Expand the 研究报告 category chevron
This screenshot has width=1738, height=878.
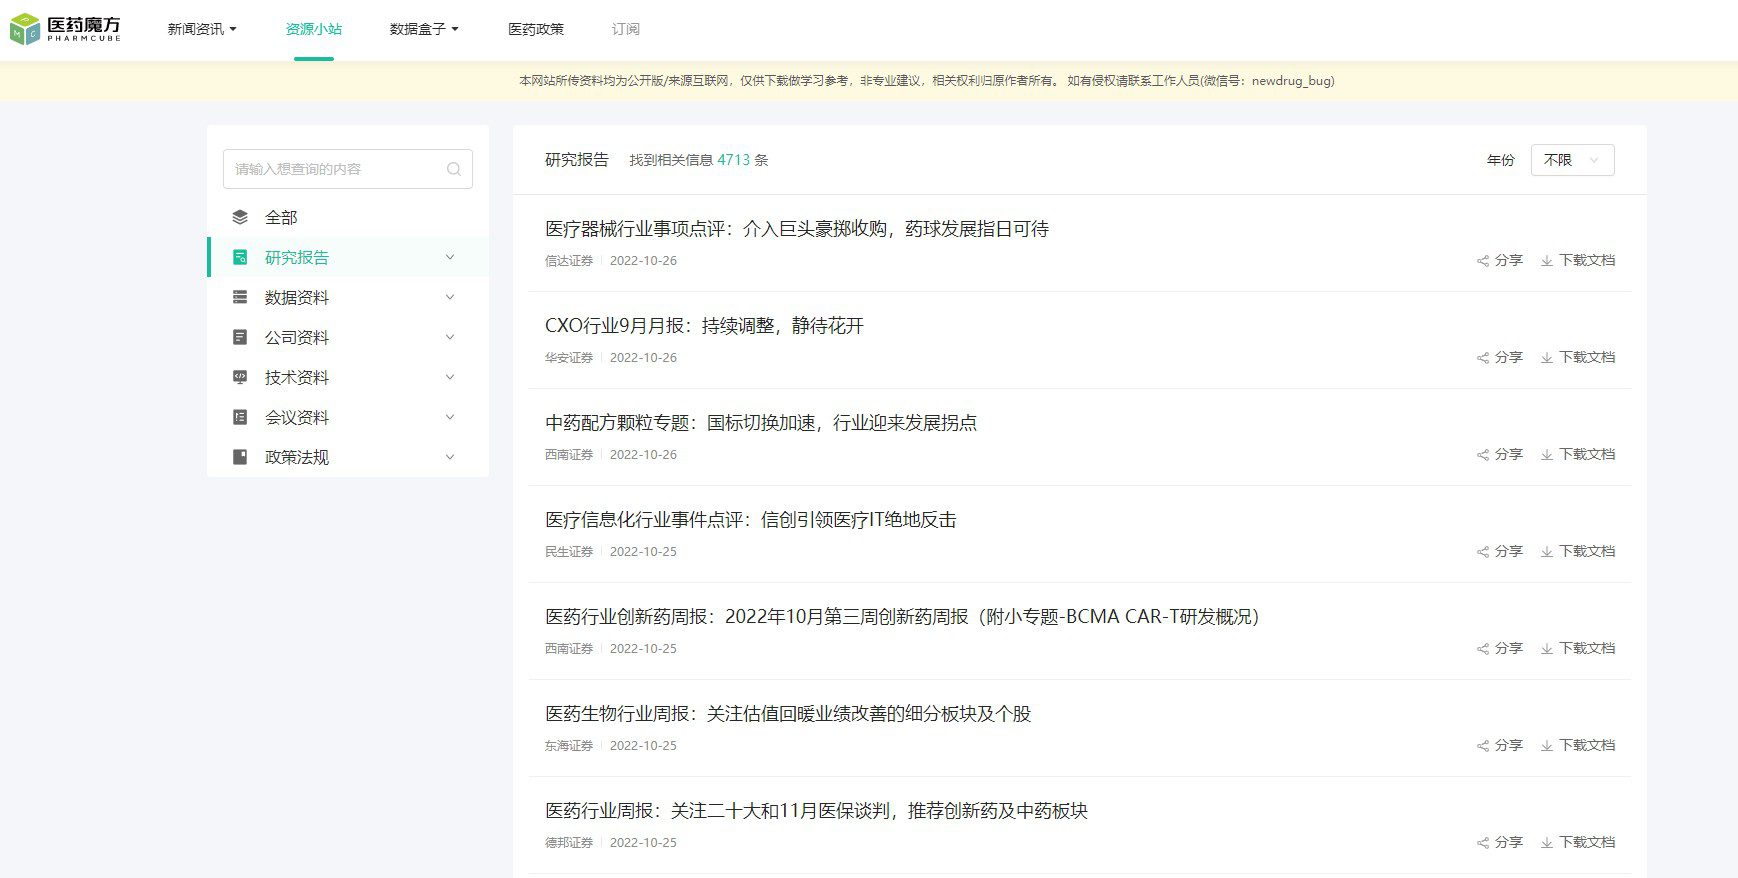[x=450, y=257]
